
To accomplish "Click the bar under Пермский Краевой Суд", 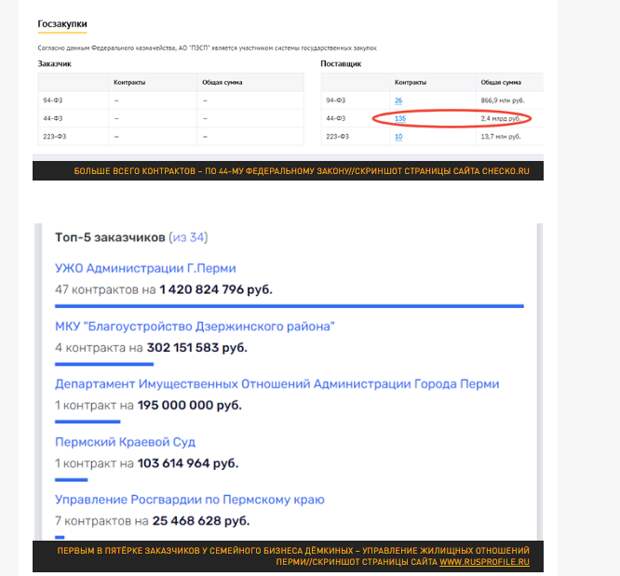I will pyautogui.click(x=71, y=480).
